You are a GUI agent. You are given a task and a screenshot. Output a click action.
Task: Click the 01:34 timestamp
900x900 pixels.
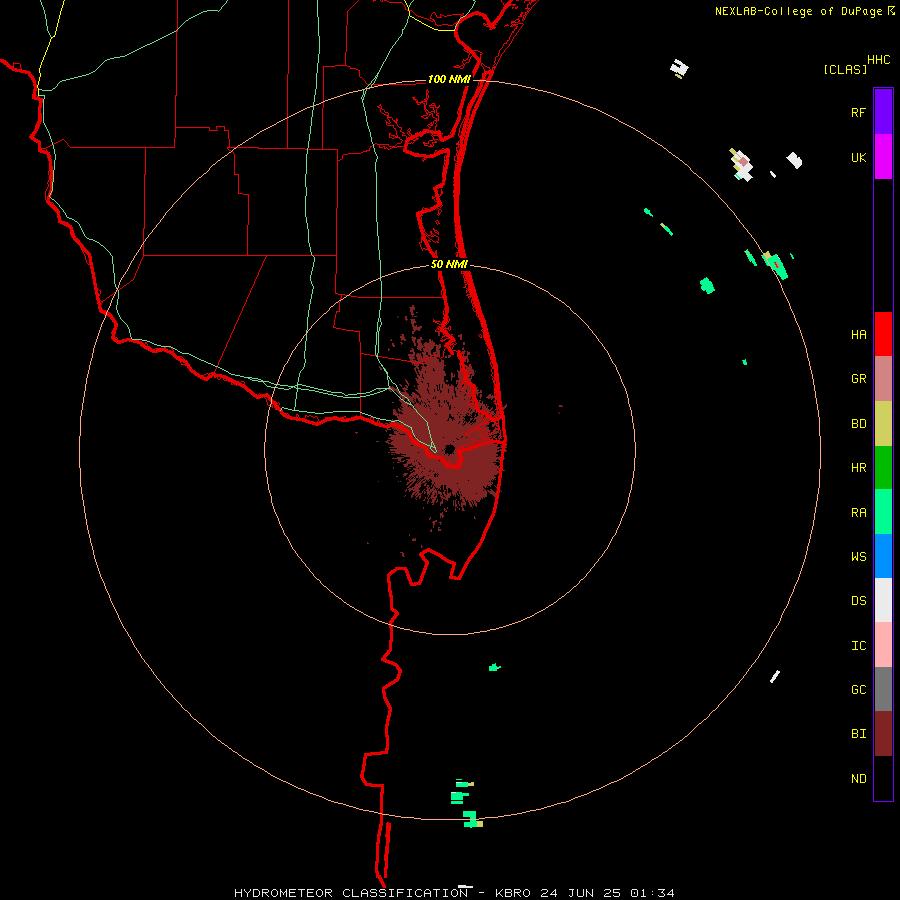tap(652, 893)
